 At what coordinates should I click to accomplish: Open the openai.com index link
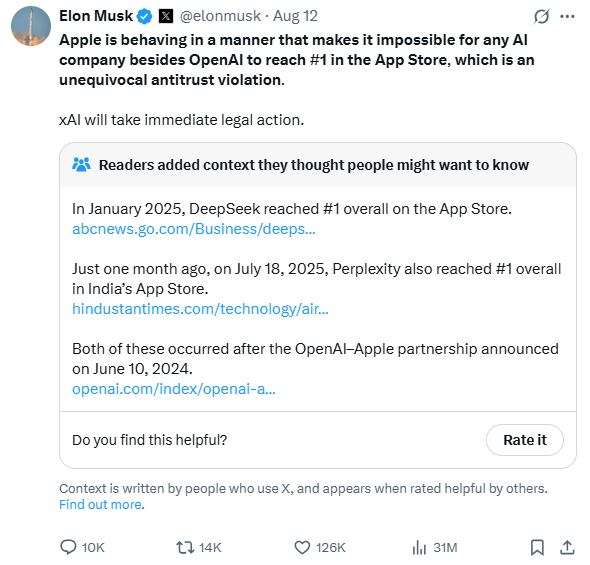coord(174,389)
